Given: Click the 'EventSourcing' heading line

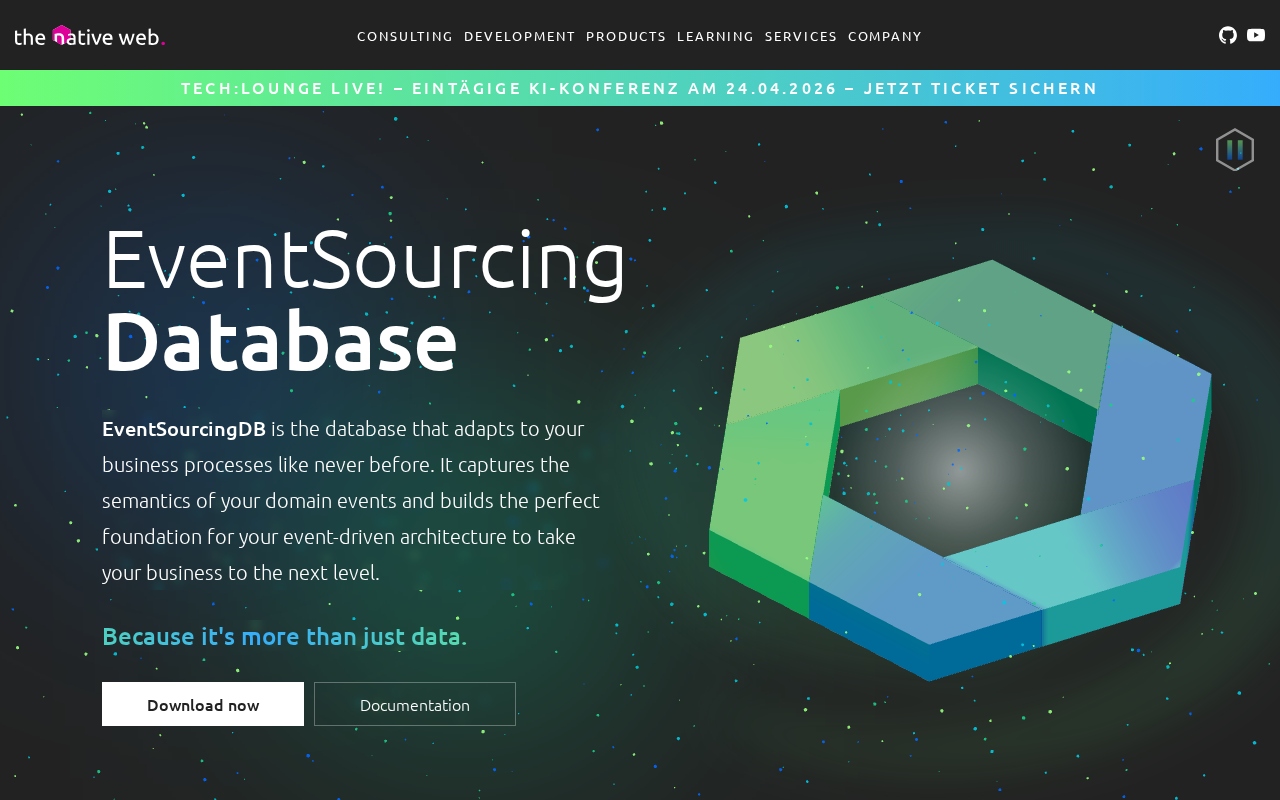Looking at the screenshot, I should (x=365, y=260).
